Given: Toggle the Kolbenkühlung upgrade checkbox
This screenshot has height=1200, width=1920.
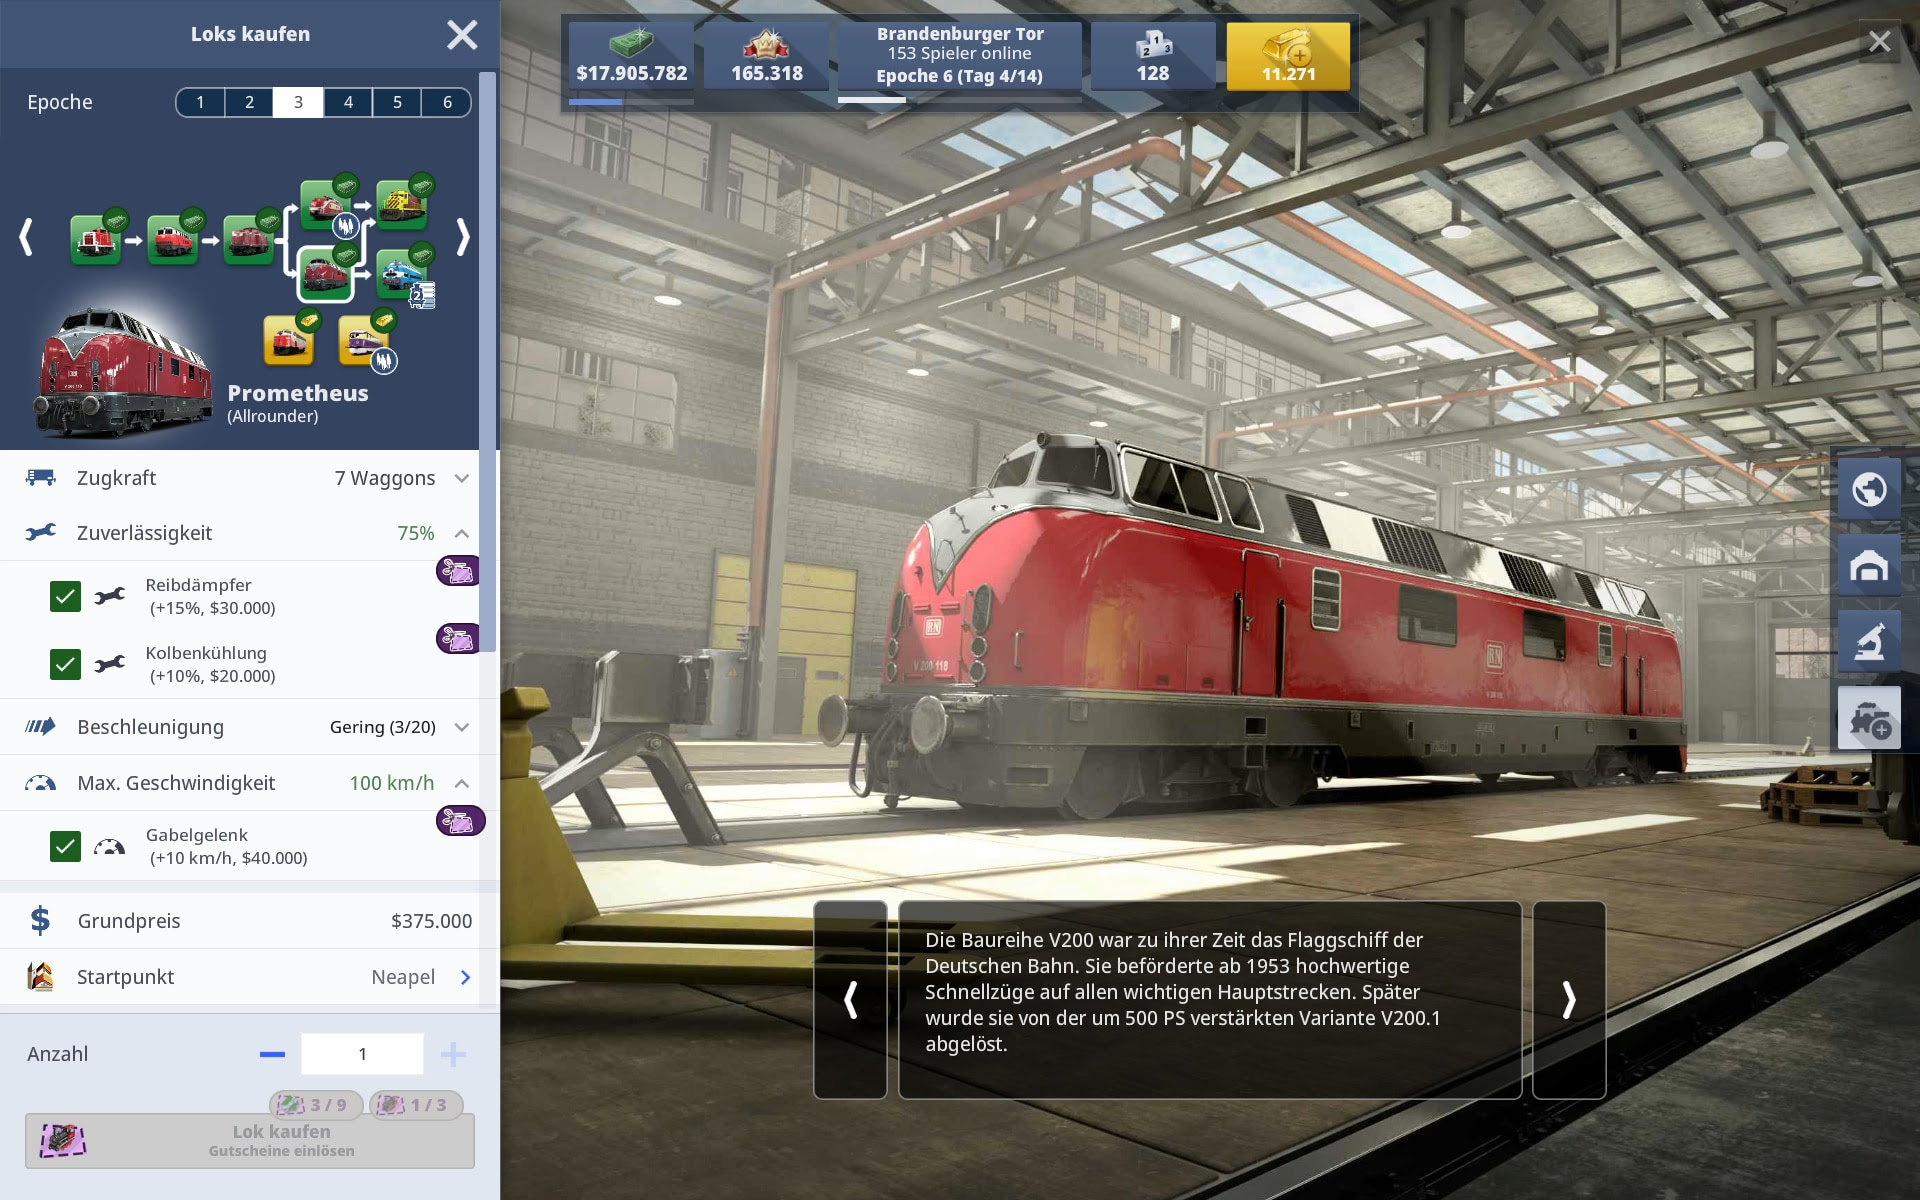Looking at the screenshot, I should click(65, 664).
